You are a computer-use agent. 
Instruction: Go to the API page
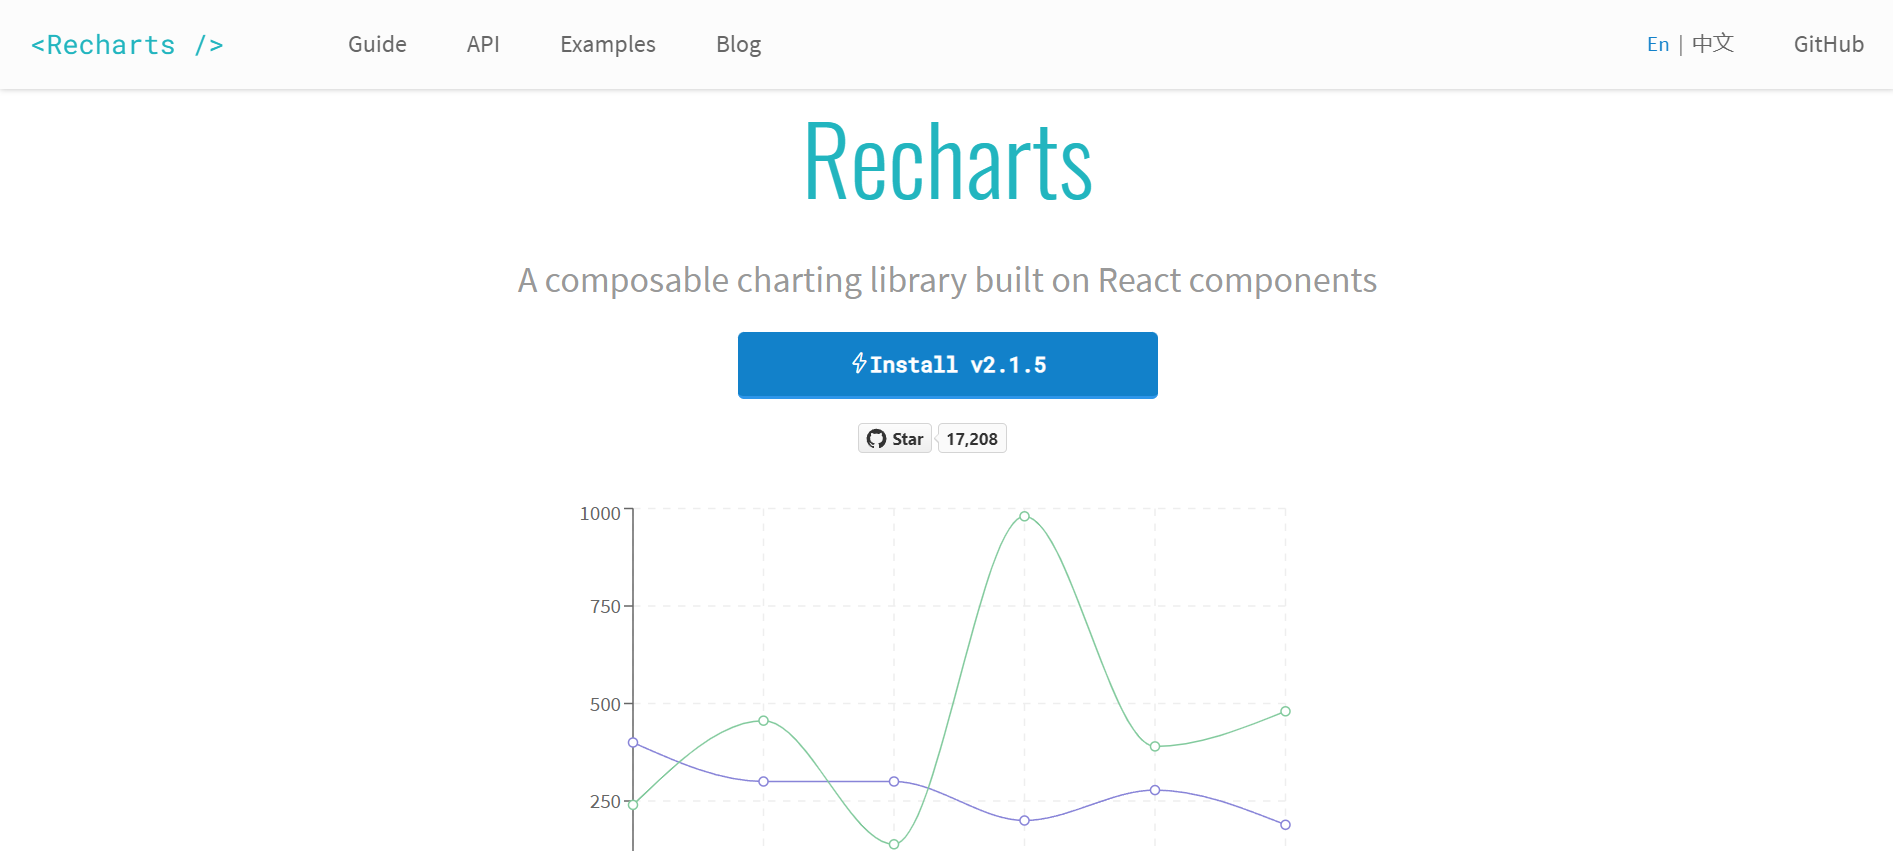tap(483, 45)
